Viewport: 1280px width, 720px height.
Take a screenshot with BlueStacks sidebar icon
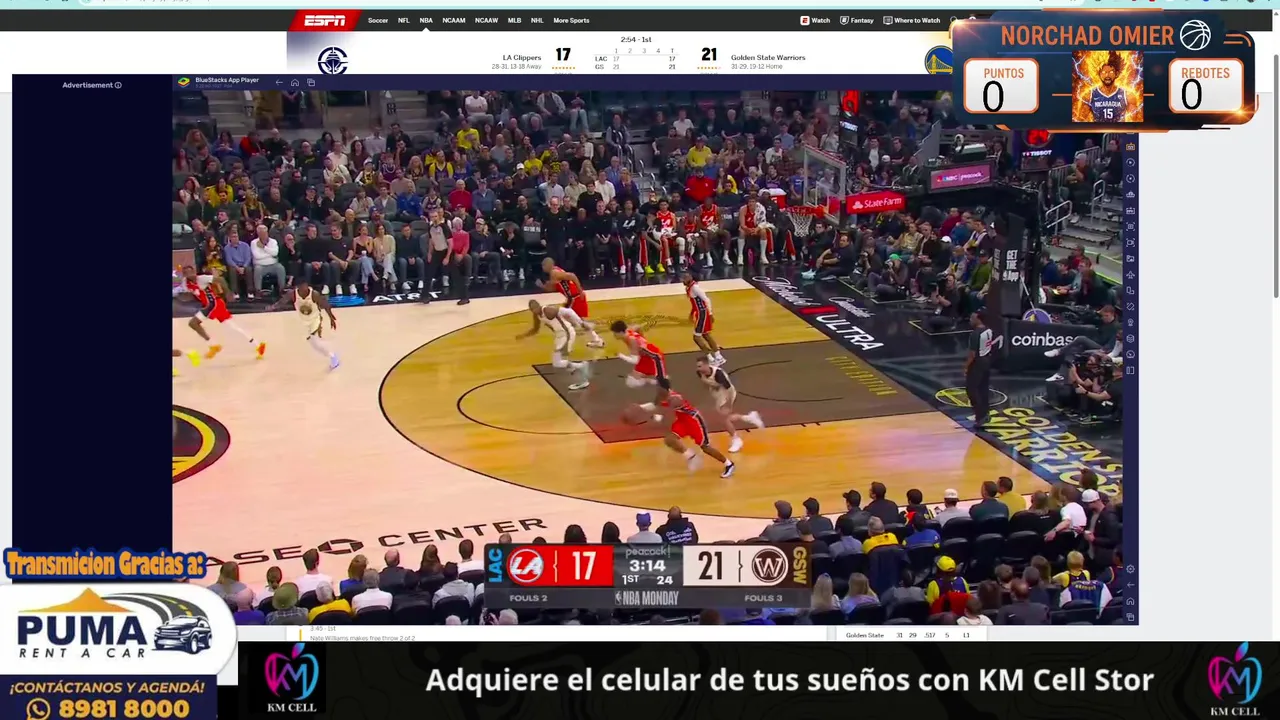tap(1130, 226)
